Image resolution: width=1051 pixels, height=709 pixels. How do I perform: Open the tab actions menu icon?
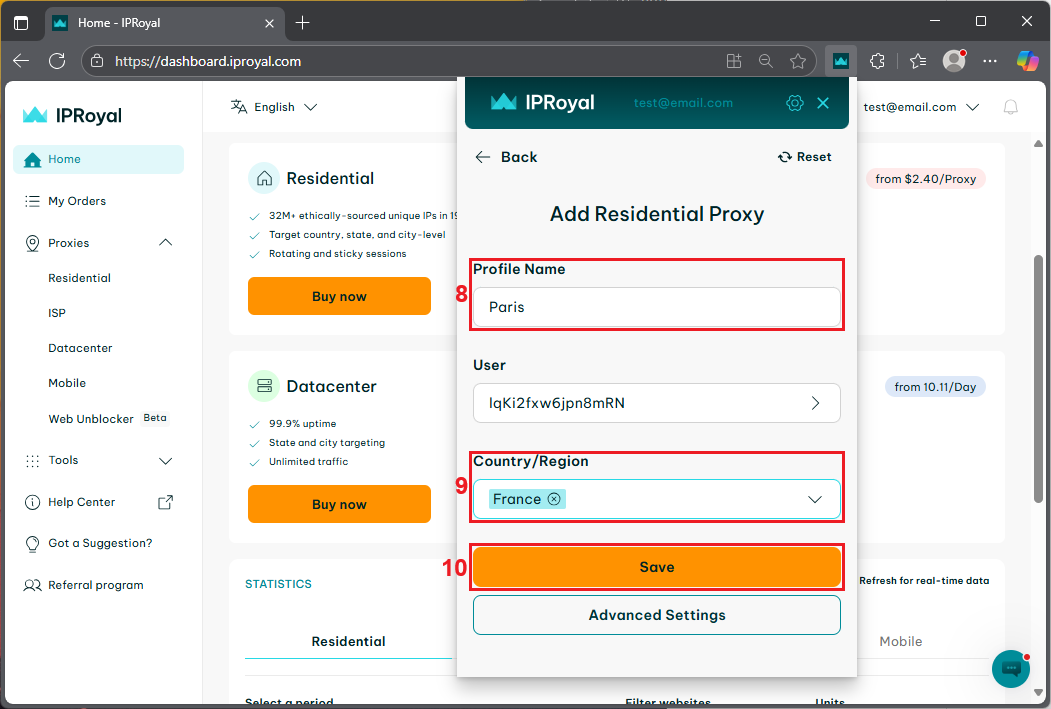coord(21,23)
